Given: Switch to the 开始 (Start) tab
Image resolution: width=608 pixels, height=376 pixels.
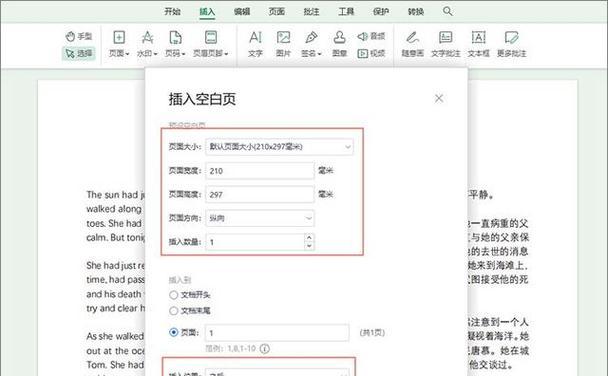Looking at the screenshot, I should (172, 12).
